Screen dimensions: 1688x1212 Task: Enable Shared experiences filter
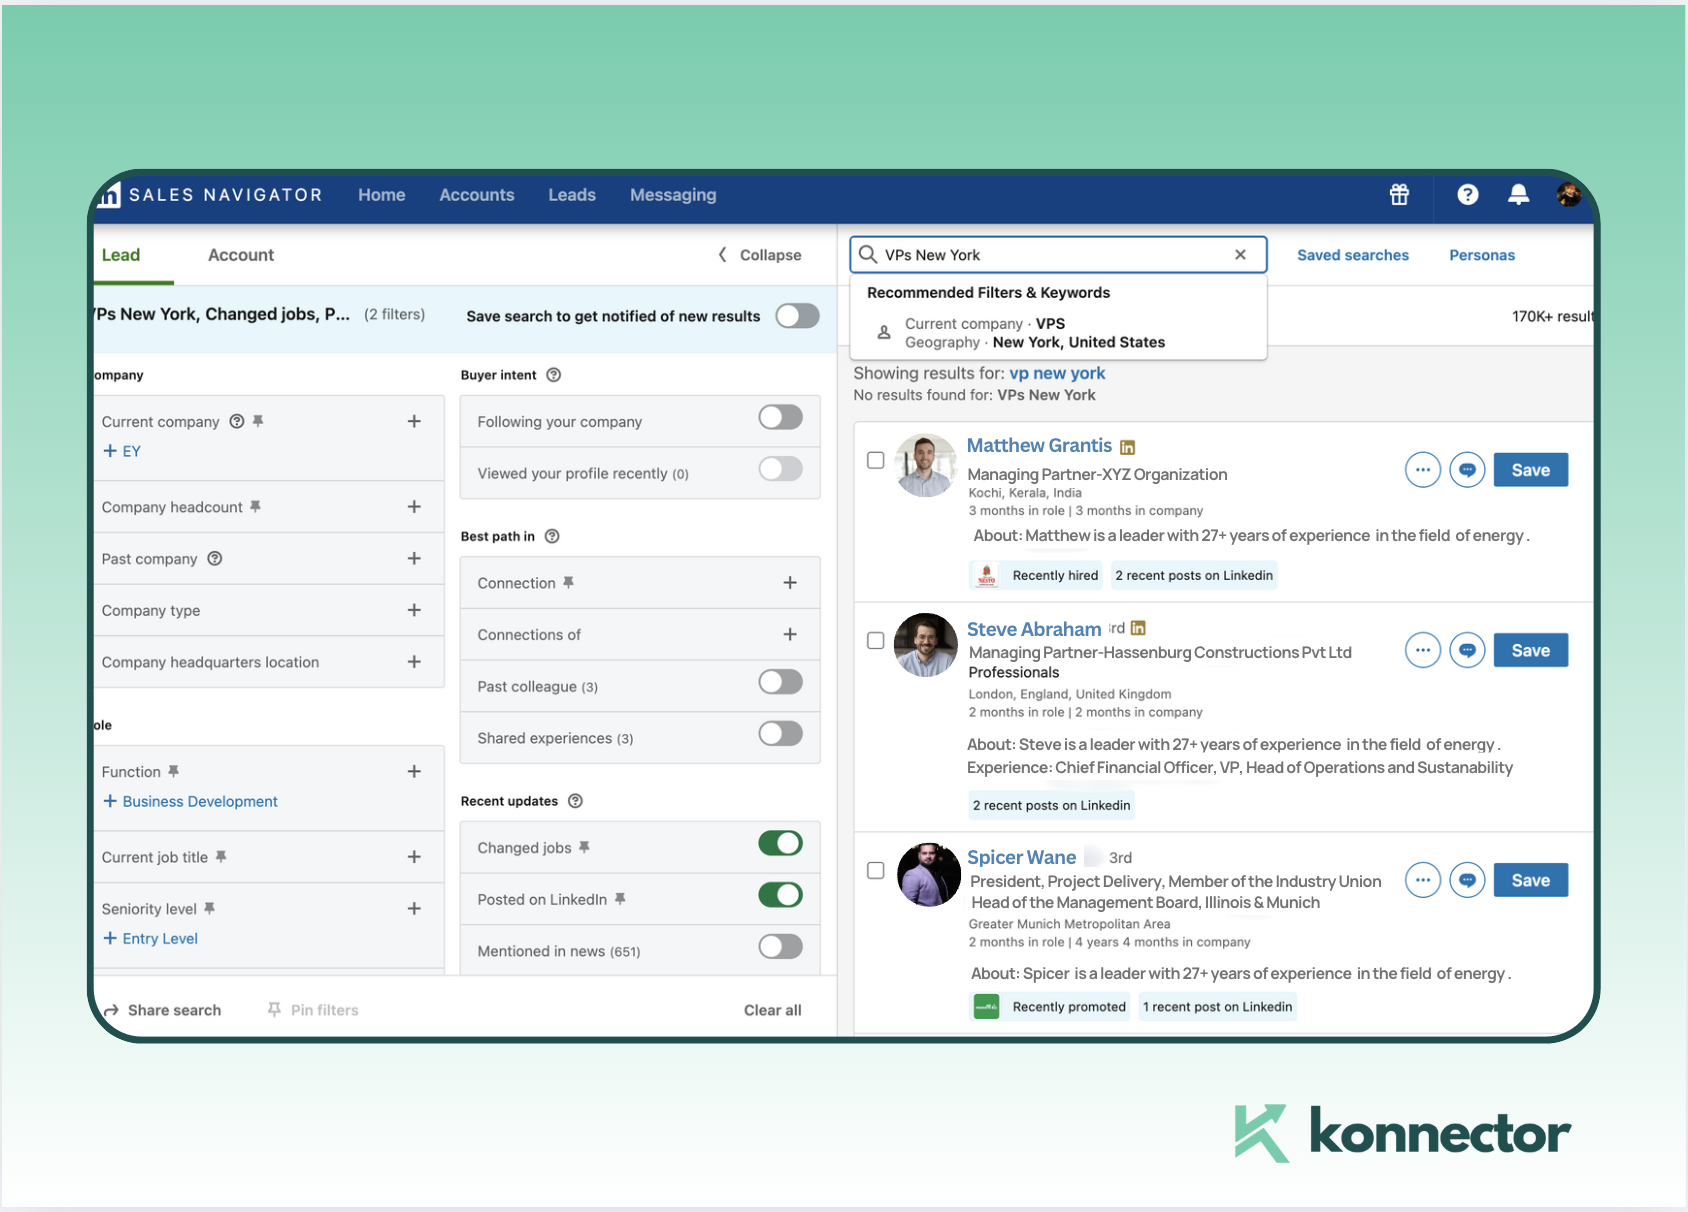(780, 734)
